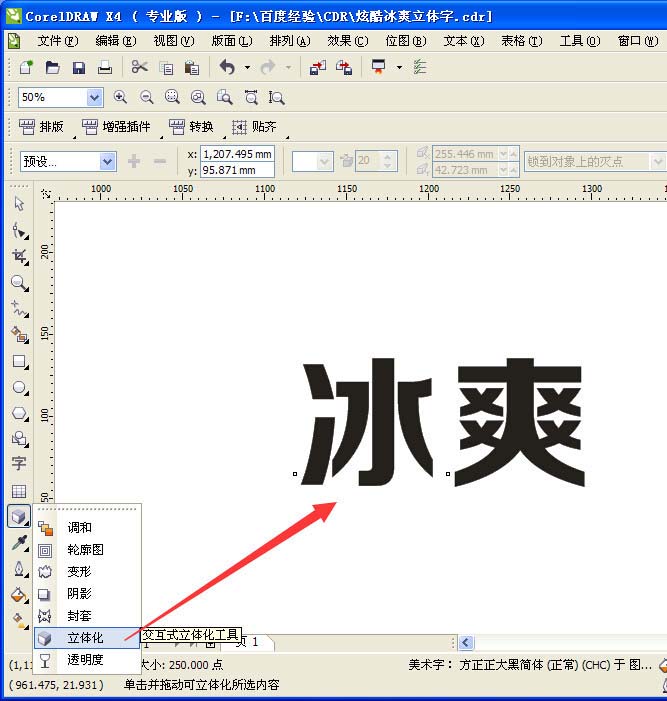Viewport: 667px width, 701px height.
Task: Expand the 预设 preset dropdown
Action: (107, 161)
